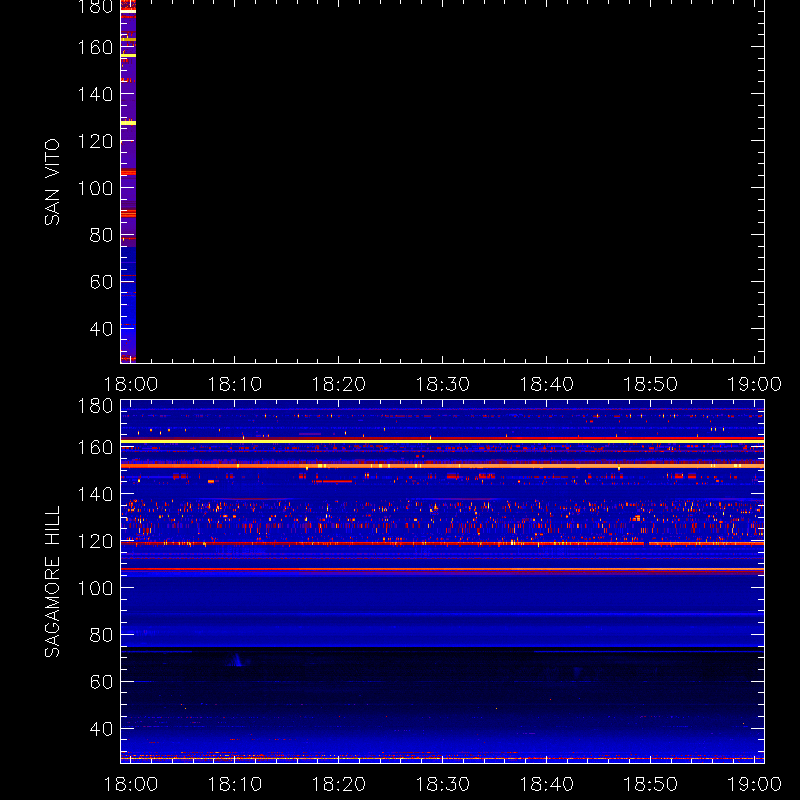Click the 60 frequency label on San Vito axis
Screen dimensions: 800x800
tap(101, 282)
